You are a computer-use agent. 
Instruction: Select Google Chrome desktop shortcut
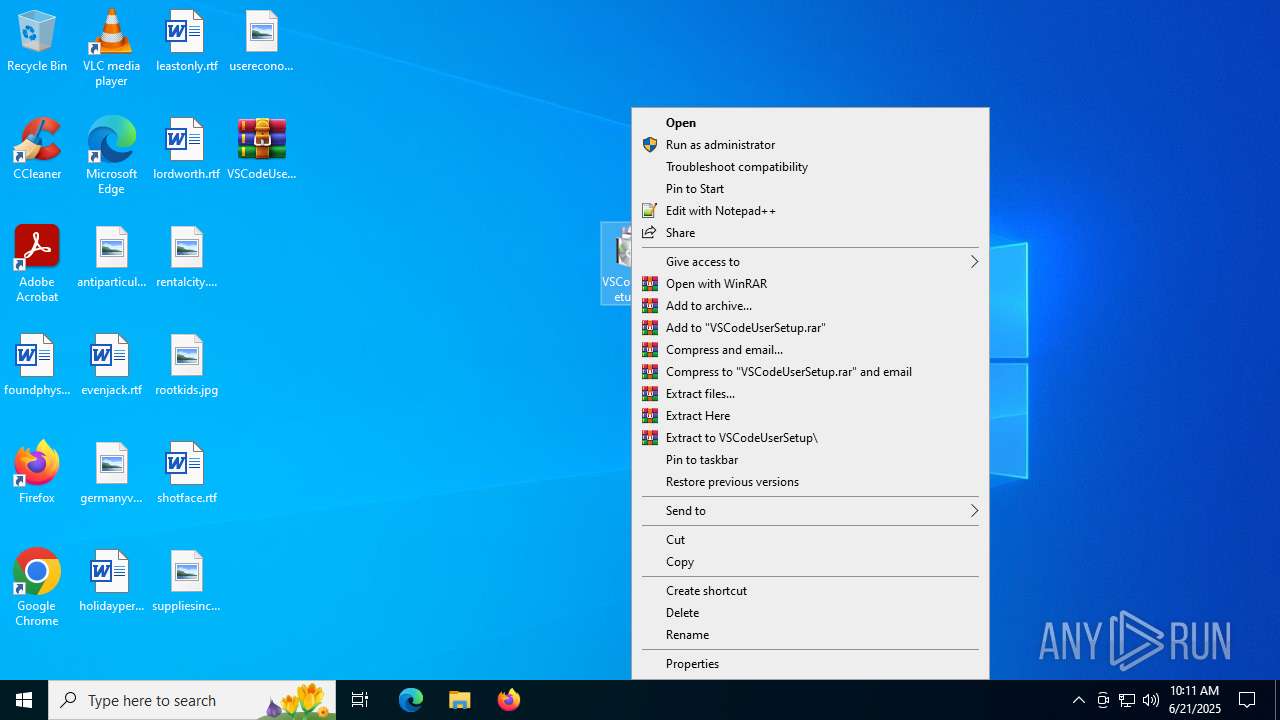tap(37, 588)
